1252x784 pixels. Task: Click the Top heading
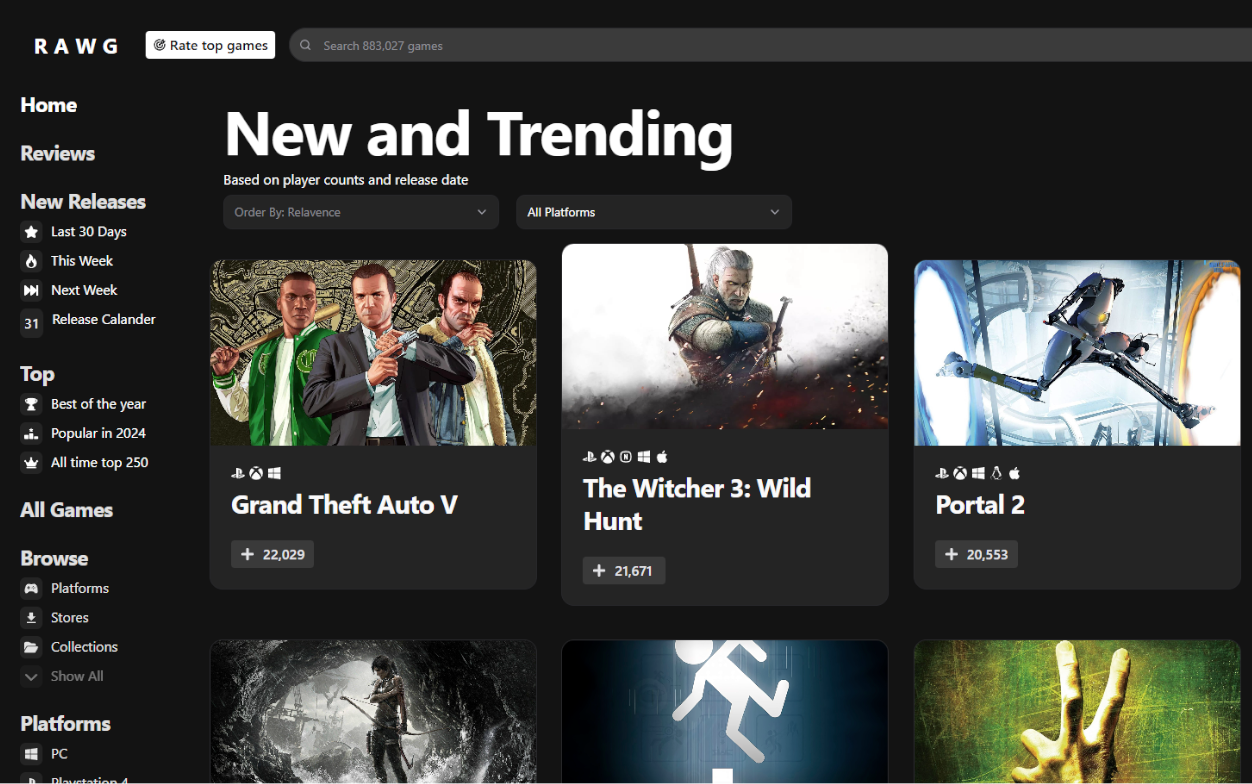[x=37, y=374]
